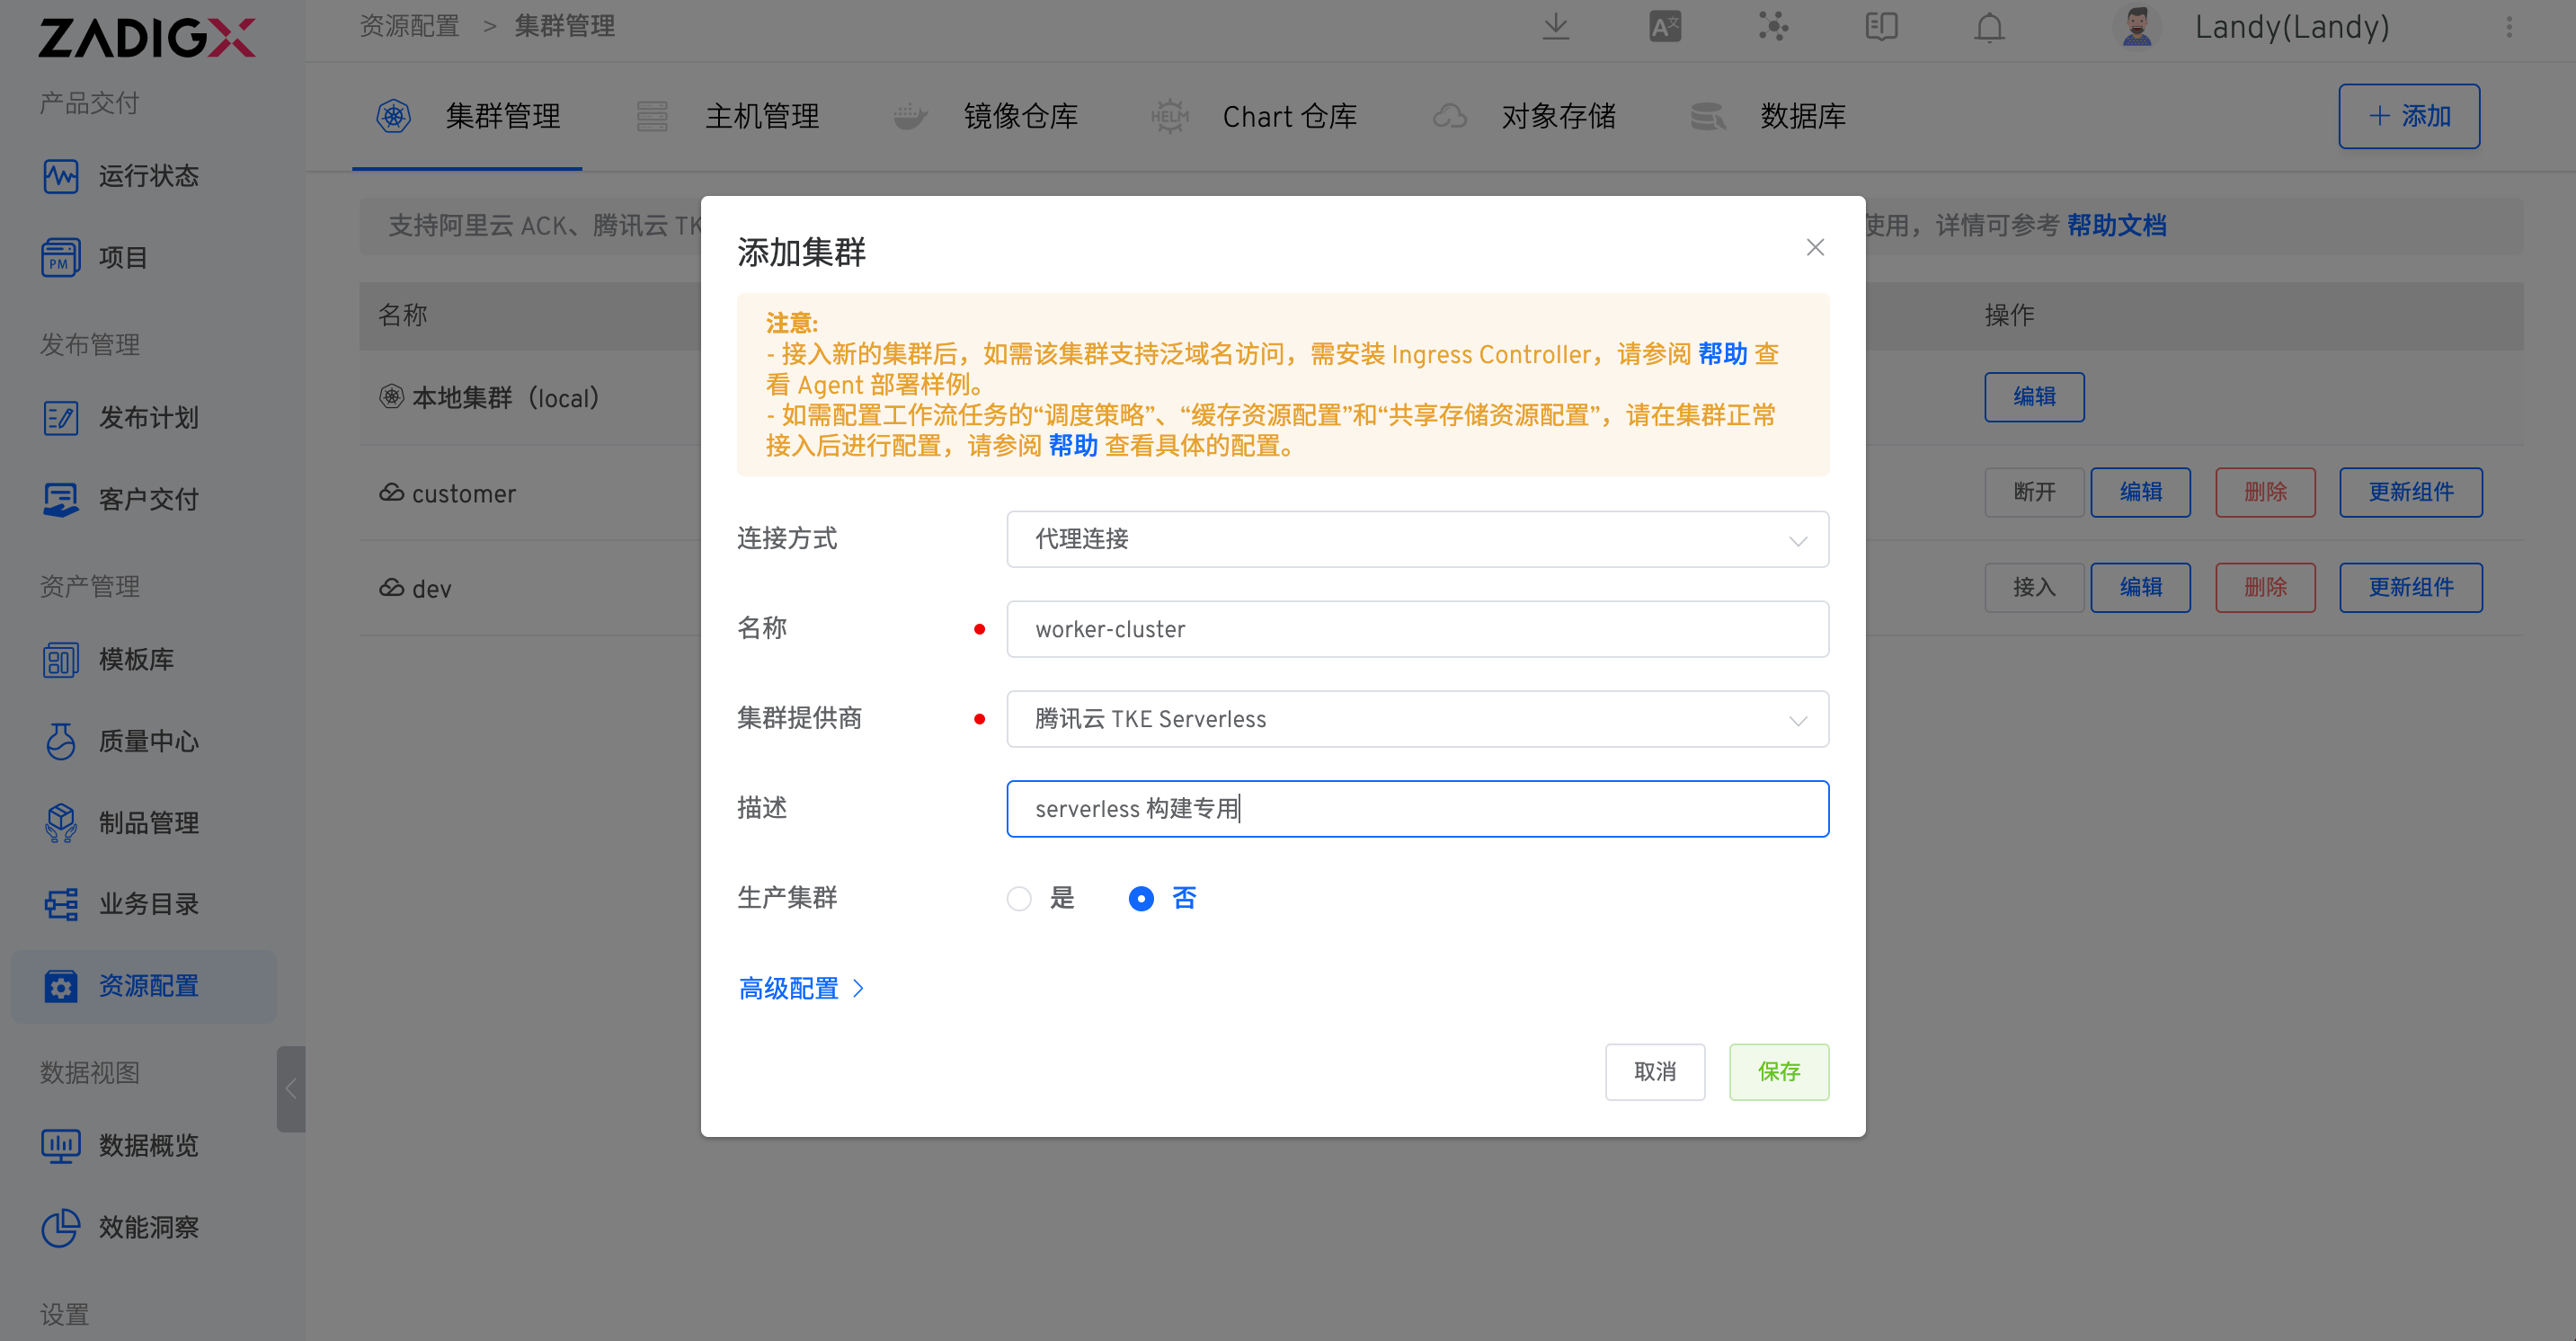
Task: Click the 描述 input field
Action: [1417, 809]
